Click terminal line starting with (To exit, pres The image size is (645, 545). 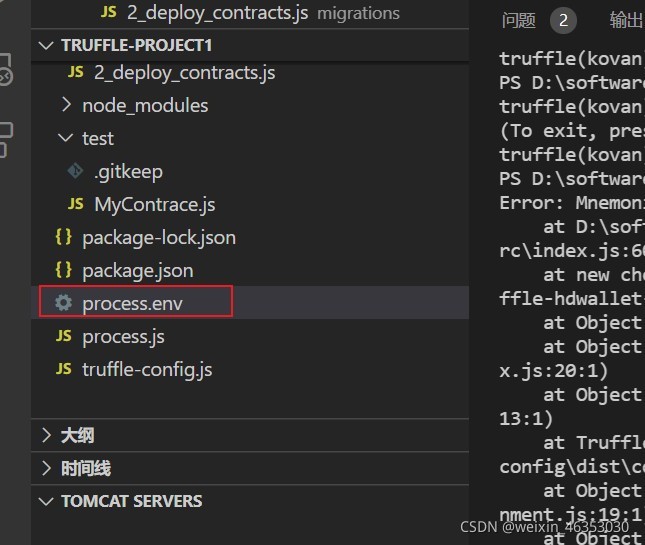coord(572,131)
